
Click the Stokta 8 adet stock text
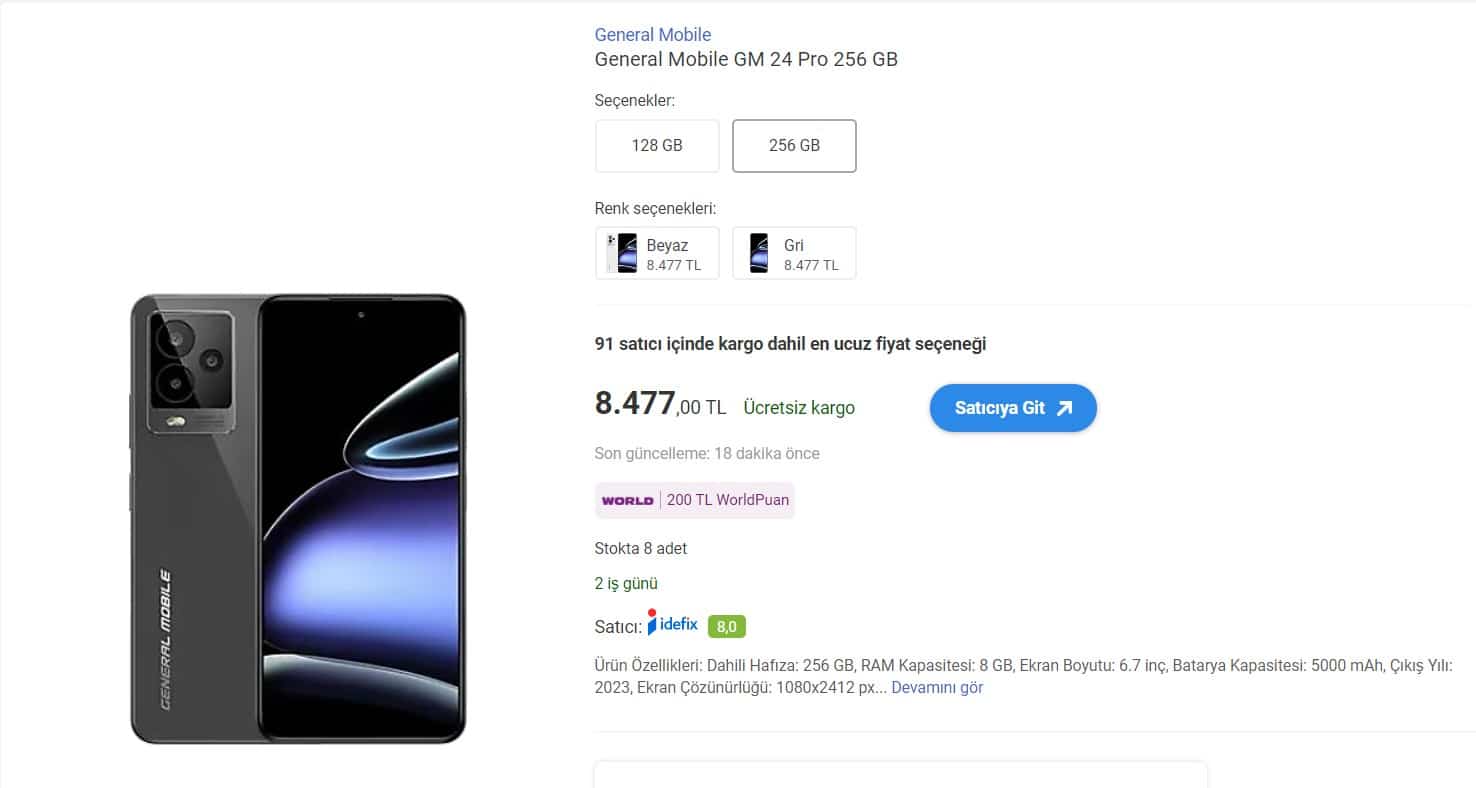point(641,549)
